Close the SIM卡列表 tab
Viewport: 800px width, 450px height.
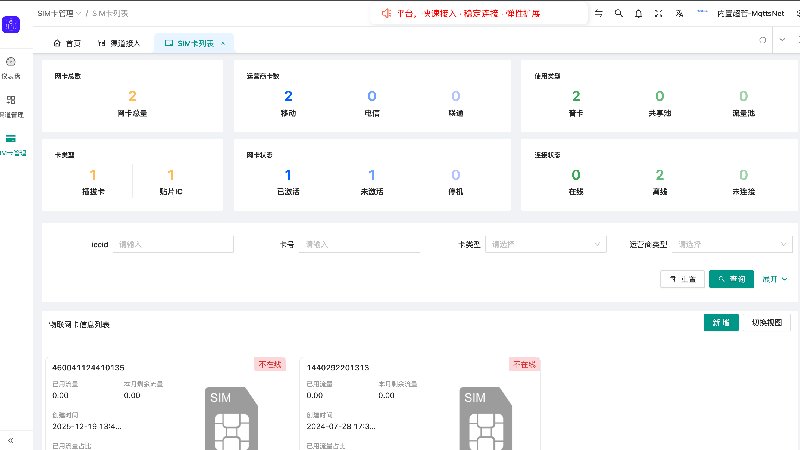tap(223, 43)
